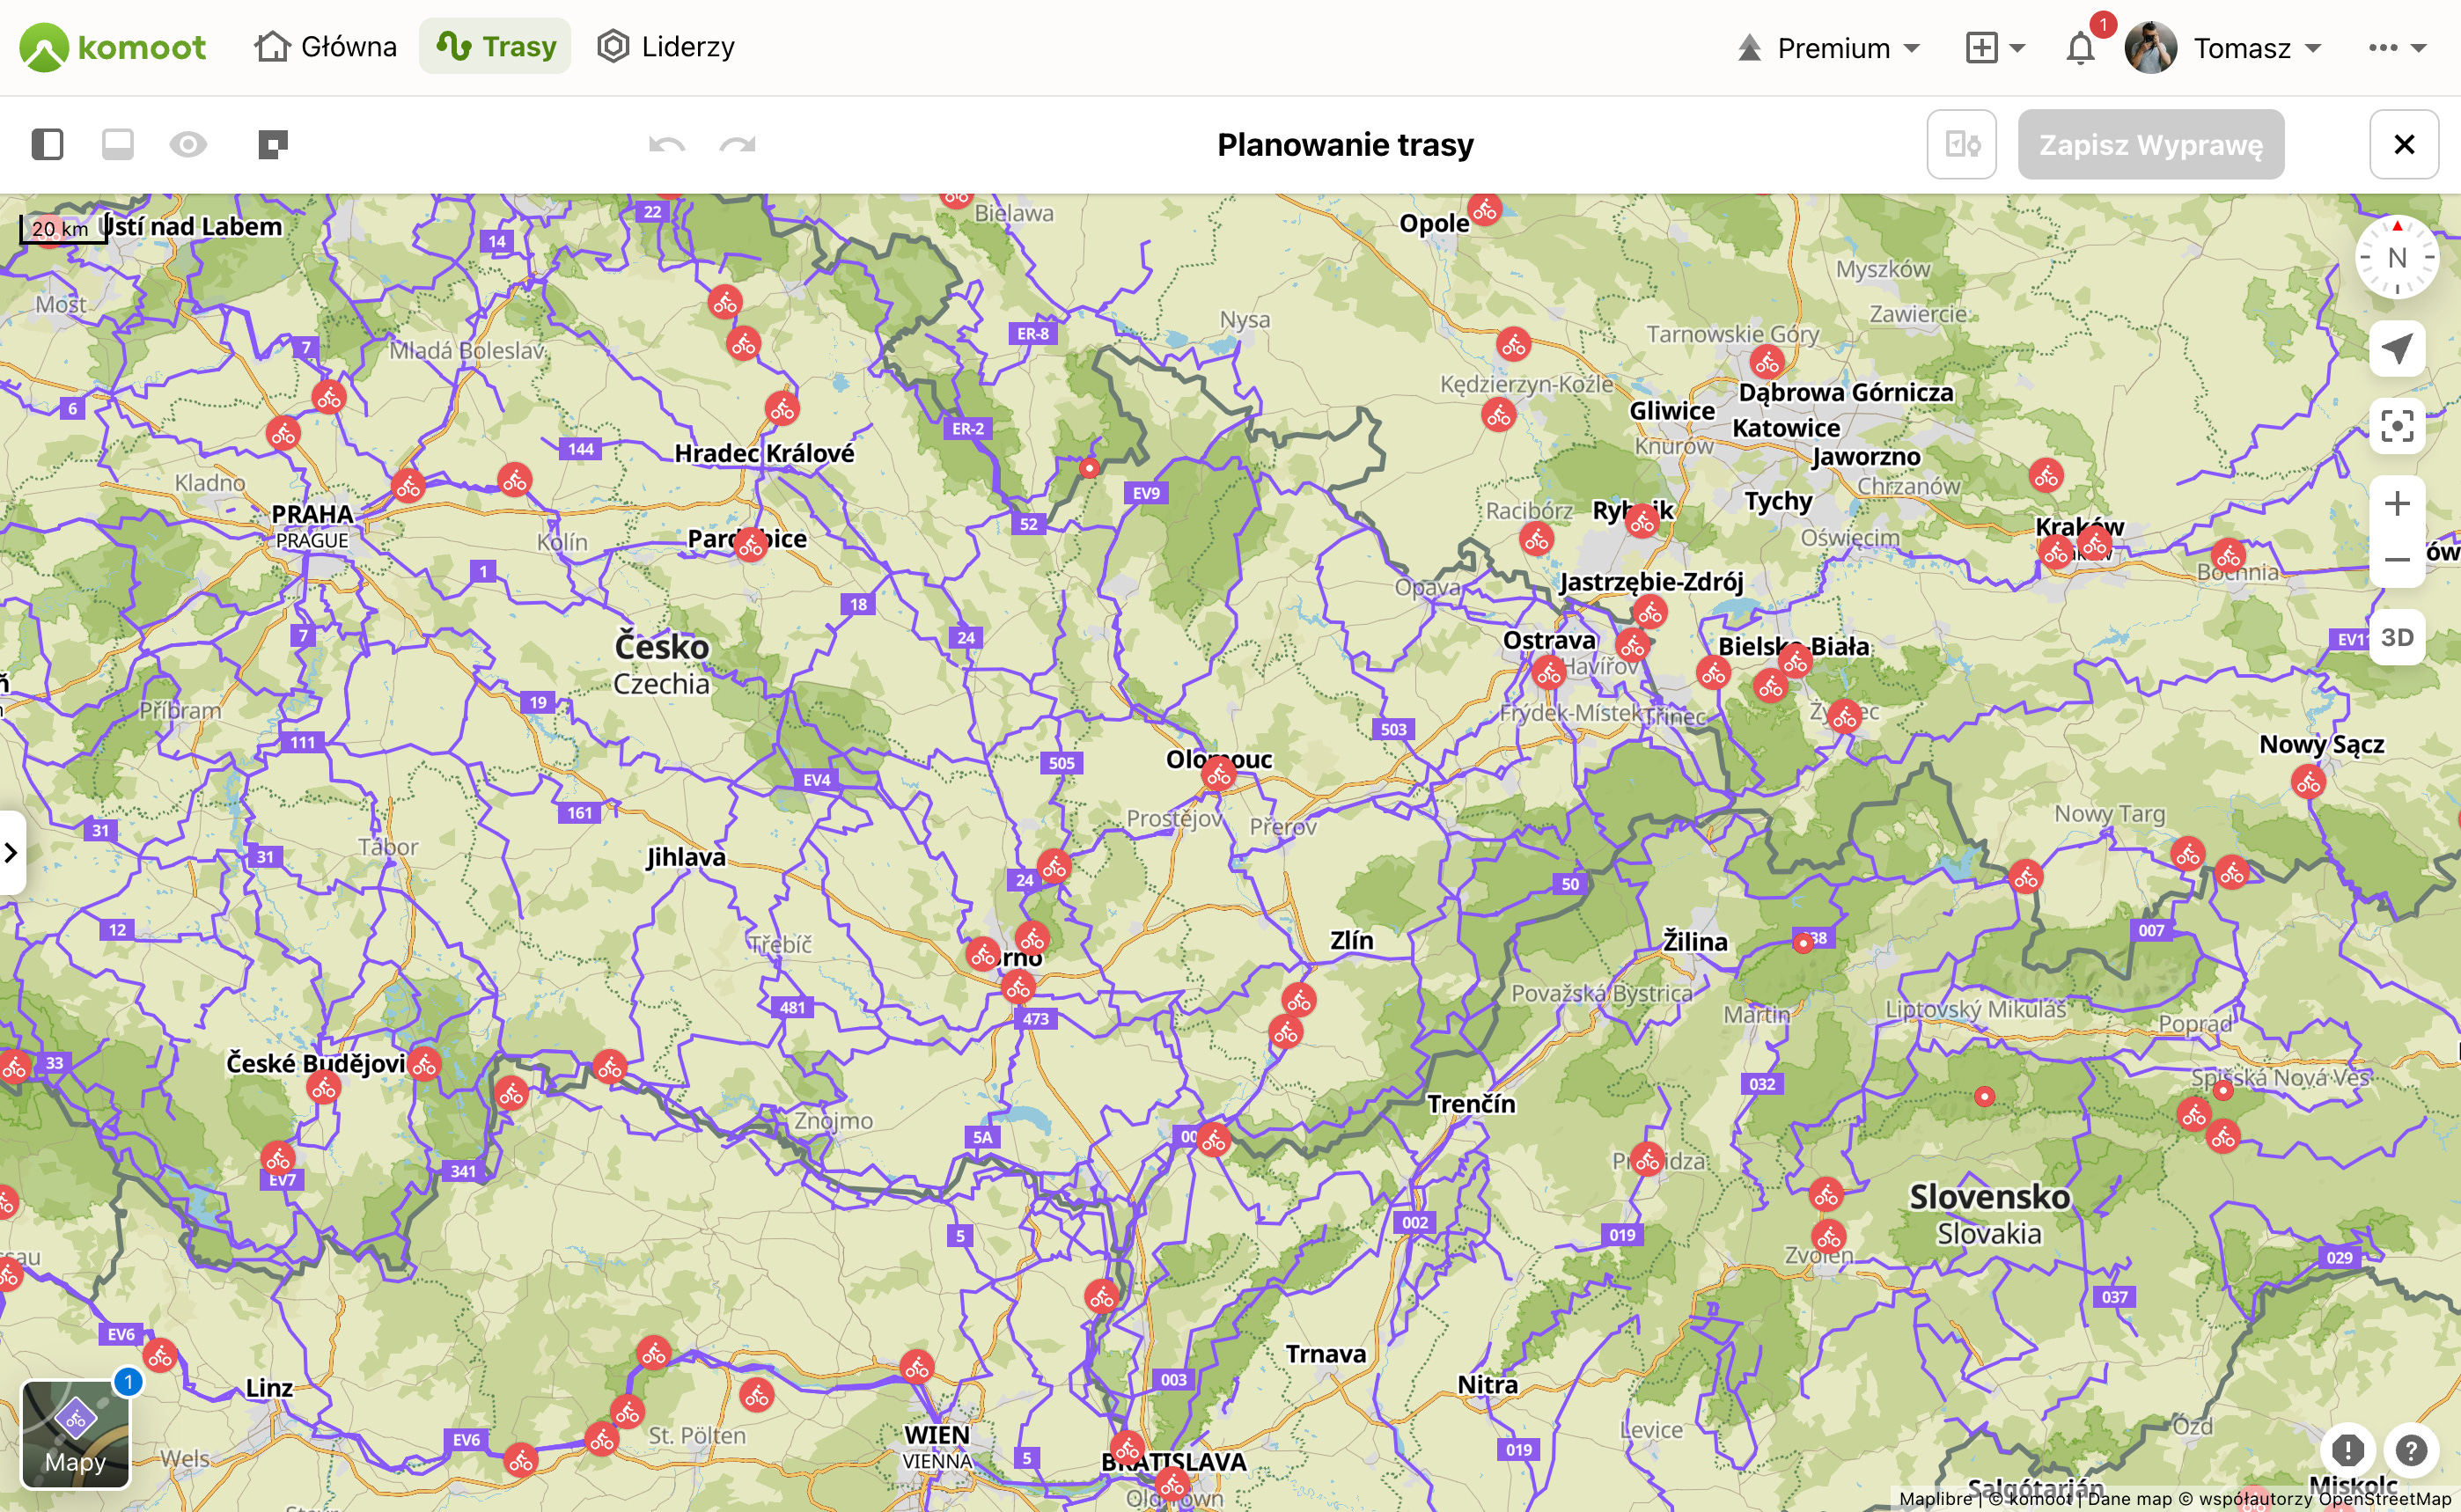Screen dimensions: 2461x1512
Task: Switch to the Liderzy tab
Action: (x=666, y=47)
